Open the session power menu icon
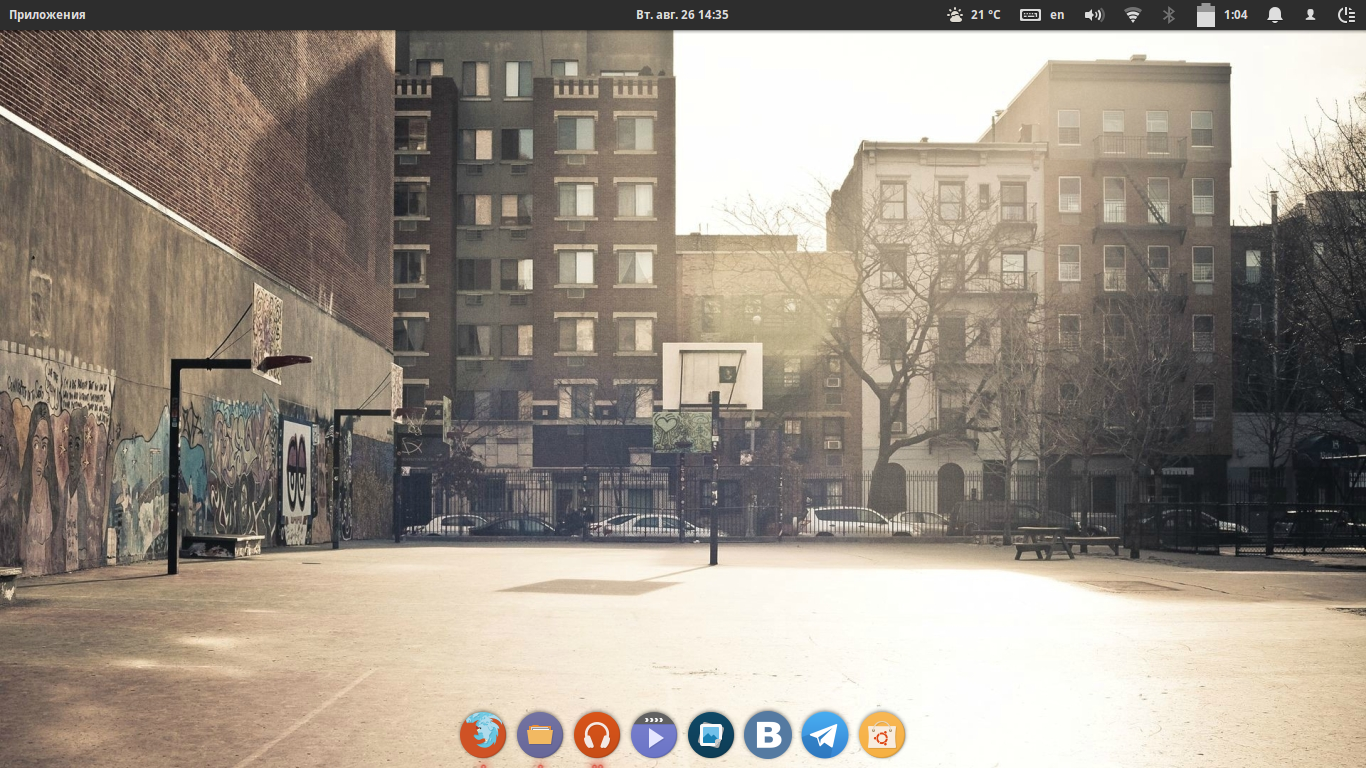The width and height of the screenshot is (1366, 768). [x=1346, y=15]
